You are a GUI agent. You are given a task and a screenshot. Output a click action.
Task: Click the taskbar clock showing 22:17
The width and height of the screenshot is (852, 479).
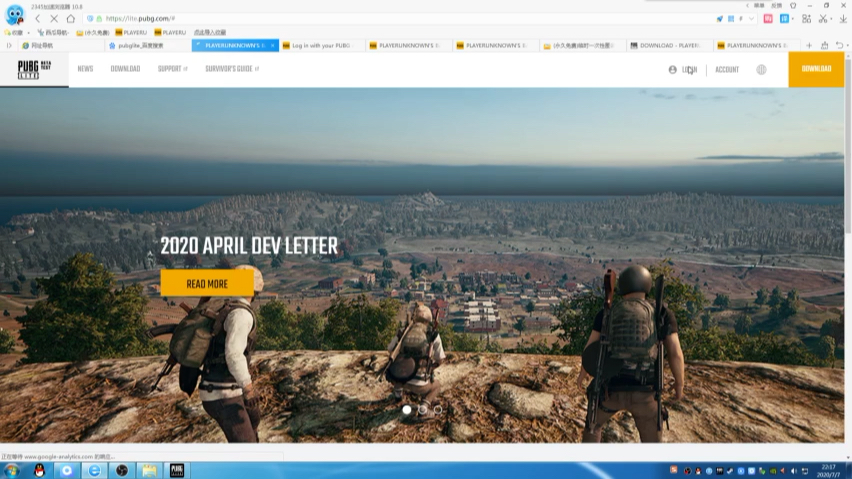coord(828,471)
